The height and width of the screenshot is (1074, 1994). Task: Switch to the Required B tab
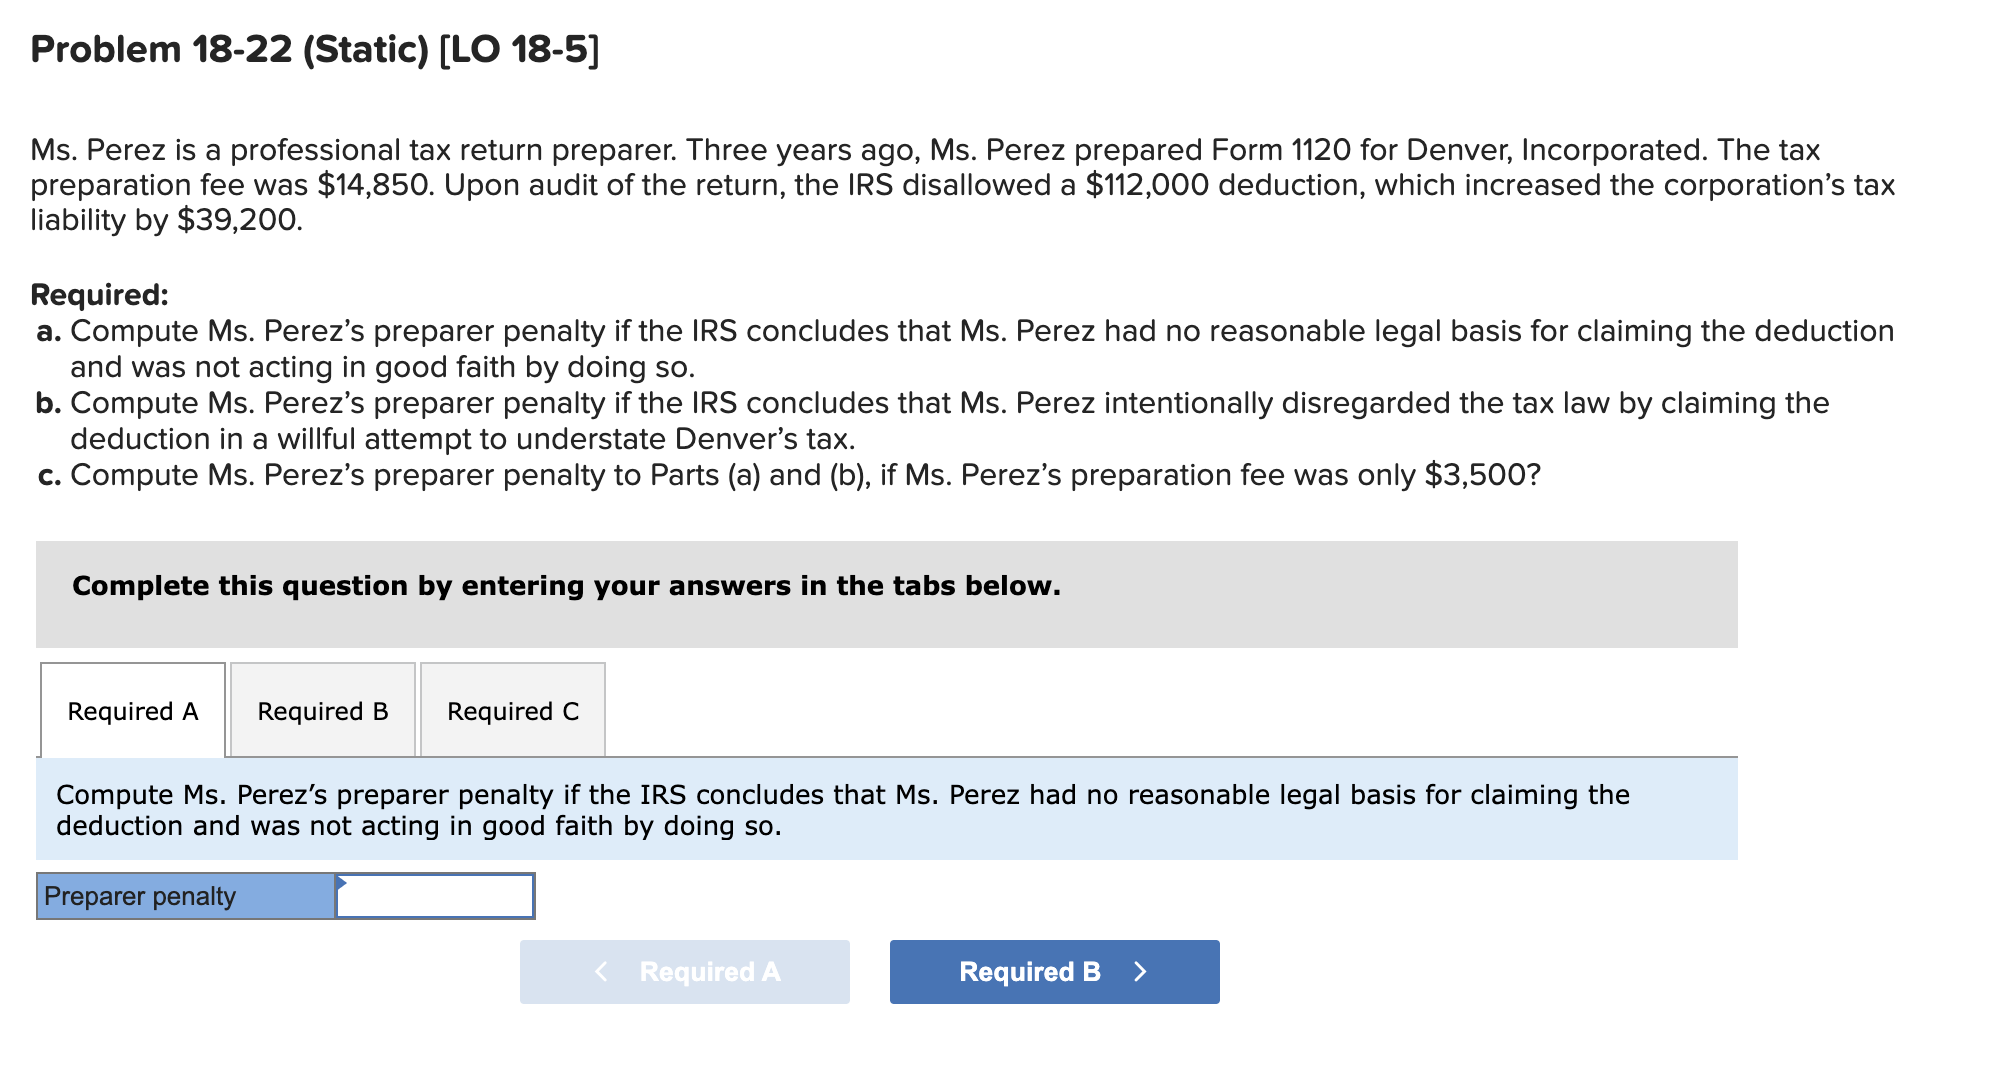[x=322, y=710]
